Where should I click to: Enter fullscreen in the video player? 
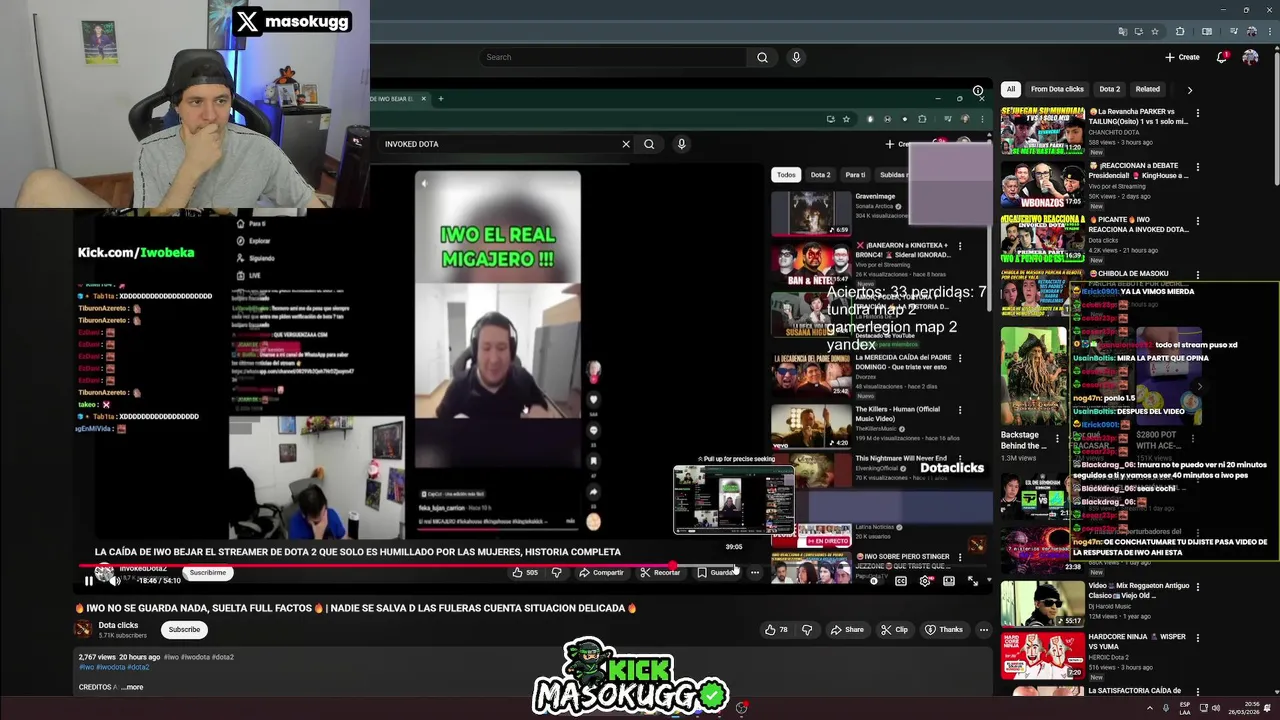973,581
